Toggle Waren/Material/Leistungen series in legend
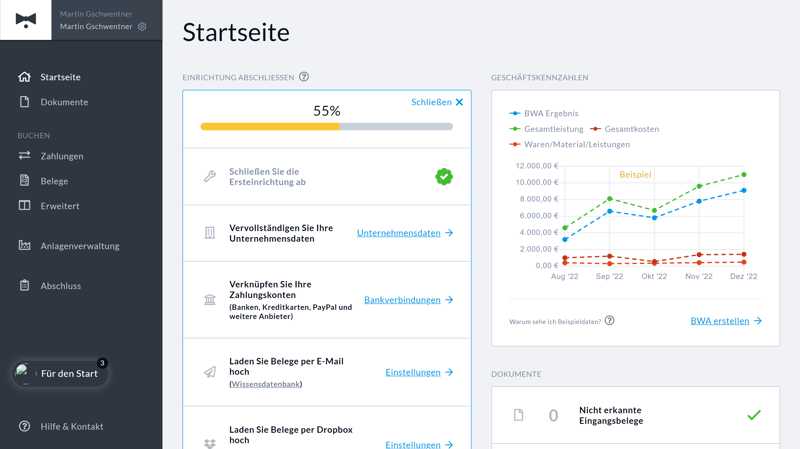This screenshot has height=449, width=800. coord(569,144)
